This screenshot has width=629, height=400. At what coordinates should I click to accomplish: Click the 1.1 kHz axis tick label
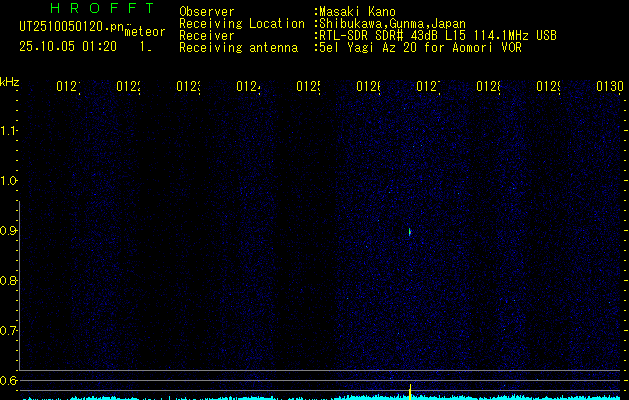pyautogui.click(x=8, y=131)
